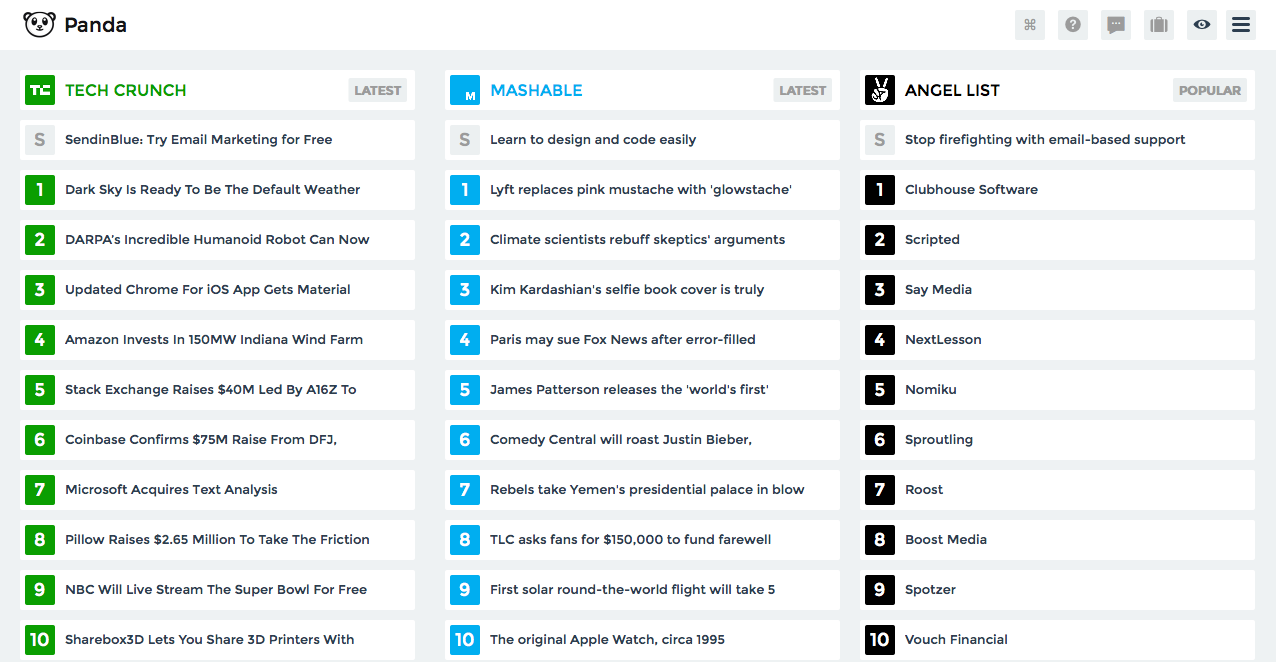Select Clubhouse Software in Angel List

pos(971,190)
